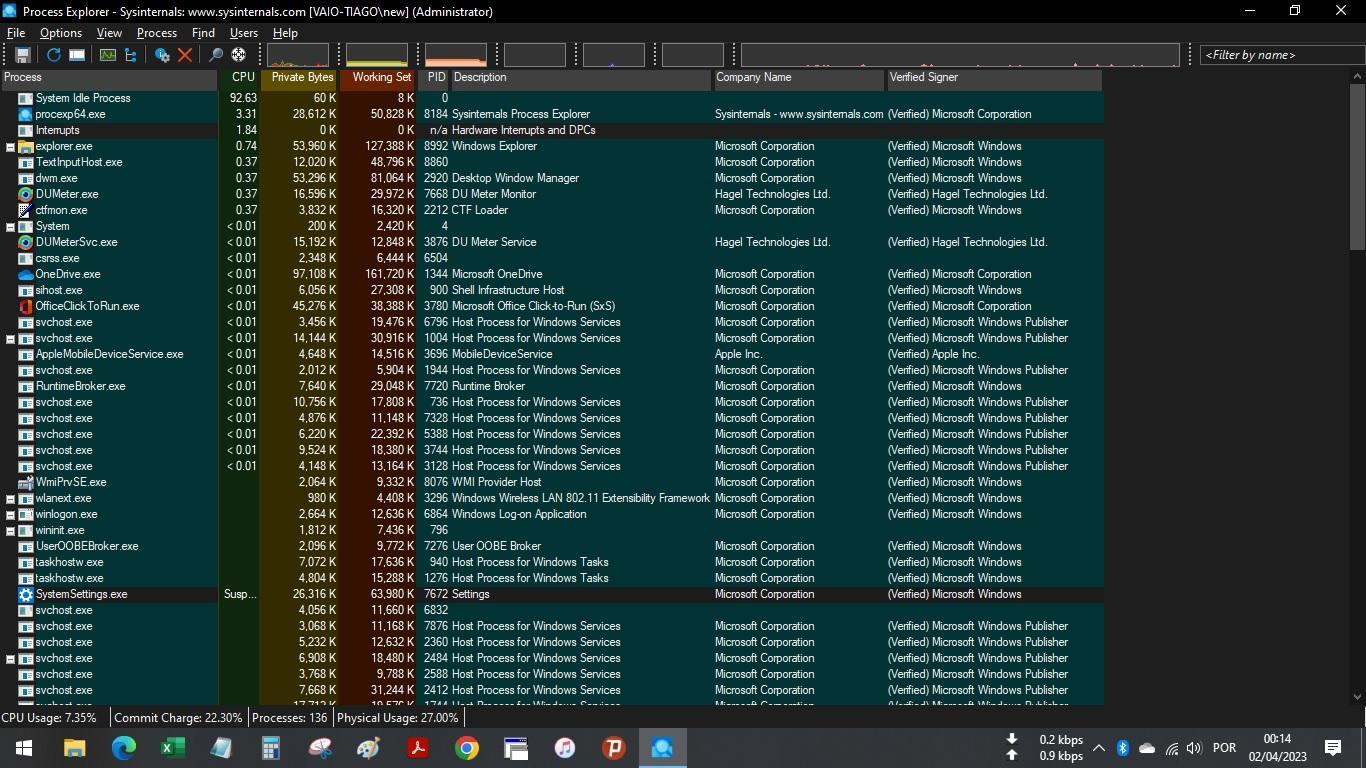1366x768 pixels.
Task: Sort by Private Bytes column header
Action: point(300,78)
